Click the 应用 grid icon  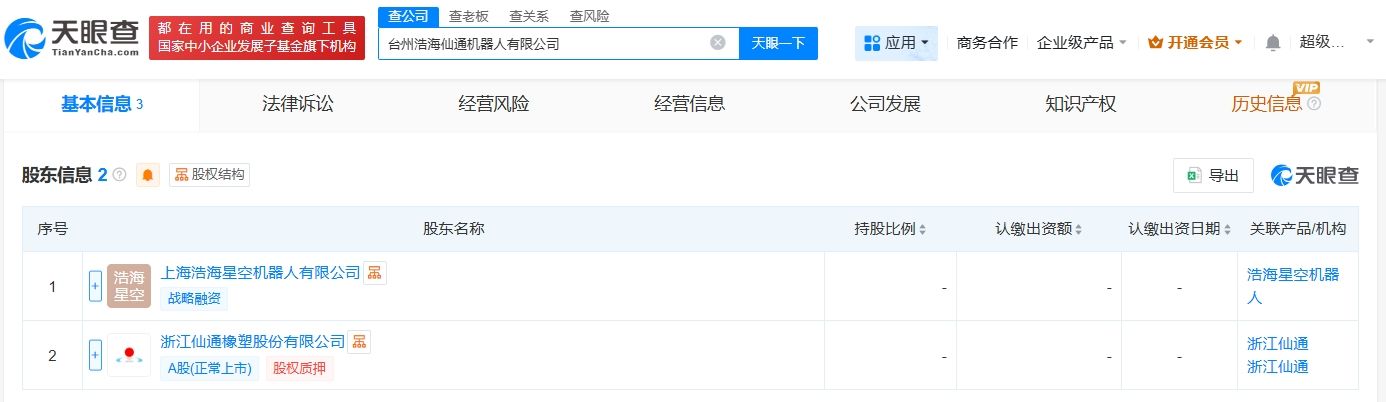[871, 43]
